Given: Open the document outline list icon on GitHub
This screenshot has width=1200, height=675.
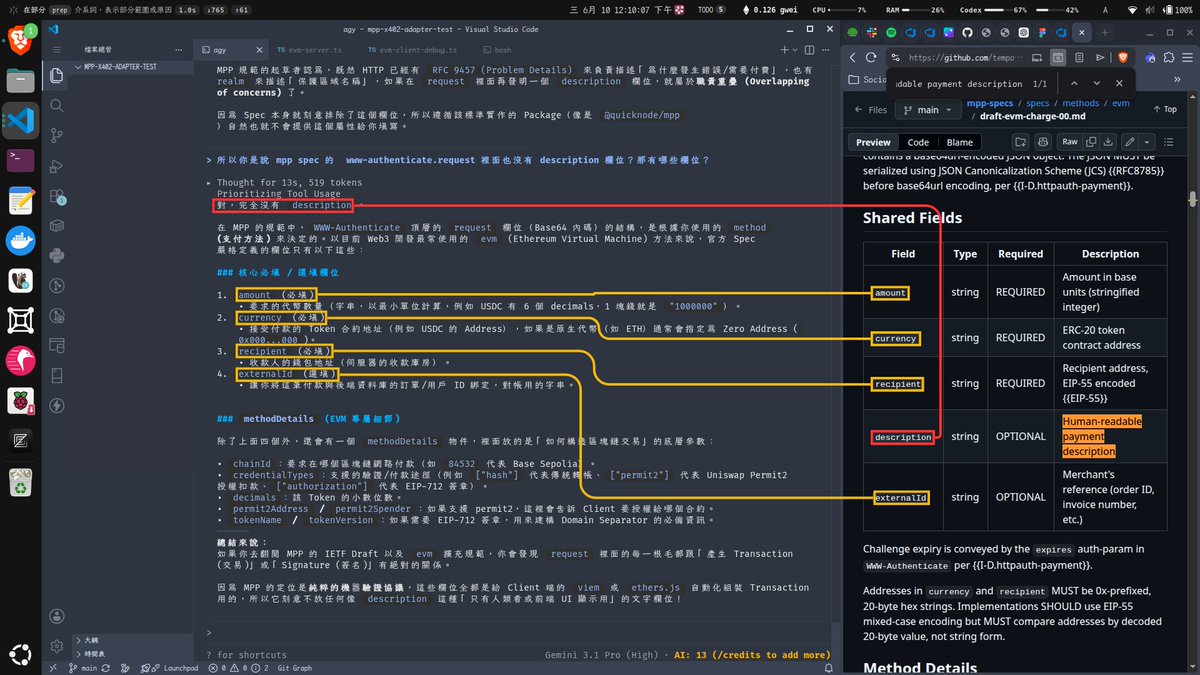Looking at the screenshot, I should (x=1170, y=142).
